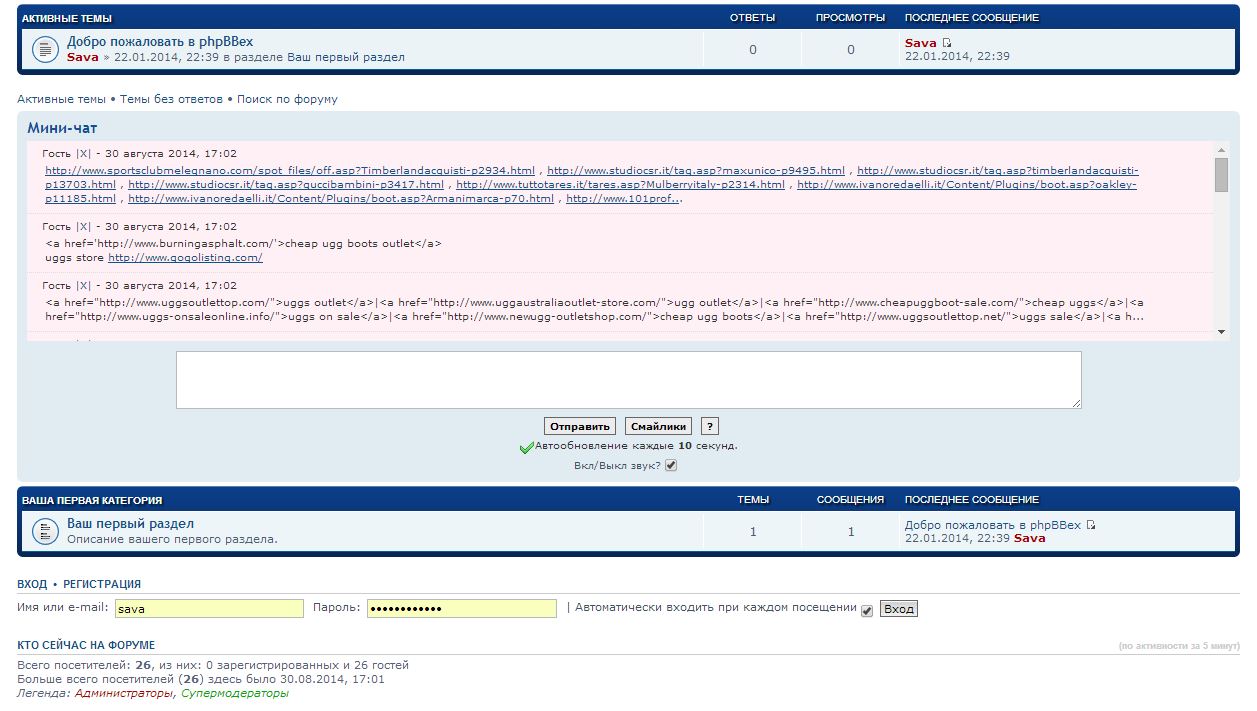
Task: Open Поиск по форуму link
Action: click(x=287, y=99)
